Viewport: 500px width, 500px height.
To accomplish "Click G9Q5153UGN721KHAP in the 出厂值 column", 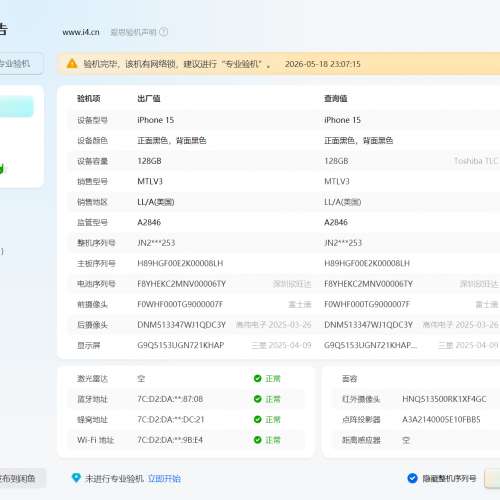I will pyautogui.click(x=181, y=345).
